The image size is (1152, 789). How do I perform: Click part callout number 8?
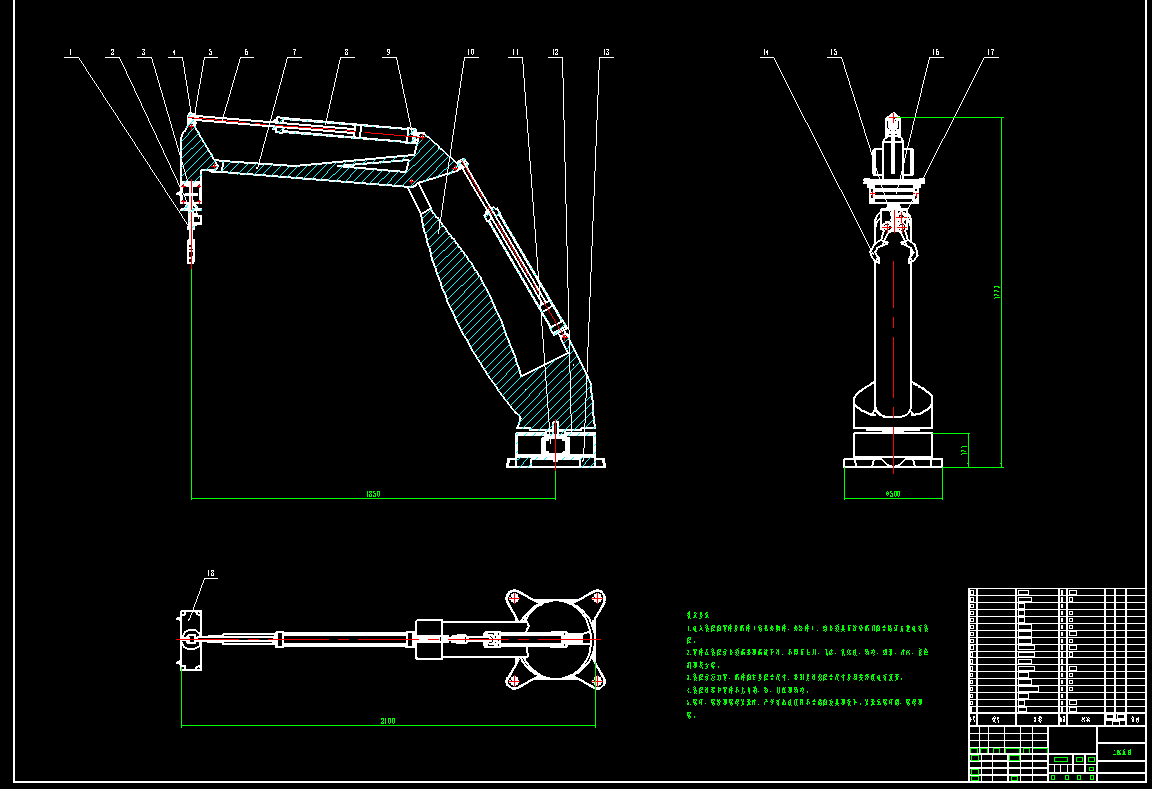click(346, 52)
